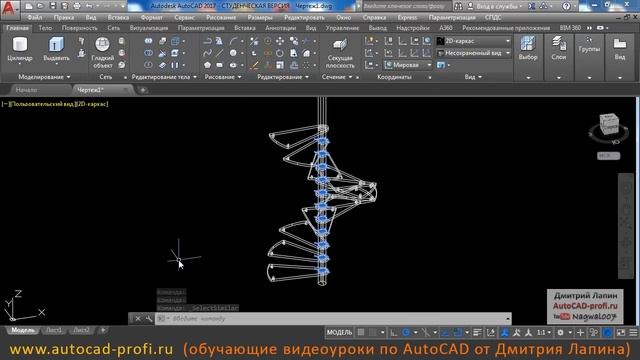Toggle grid display in status bar
The height and width of the screenshot is (360, 640).
(x=361, y=333)
